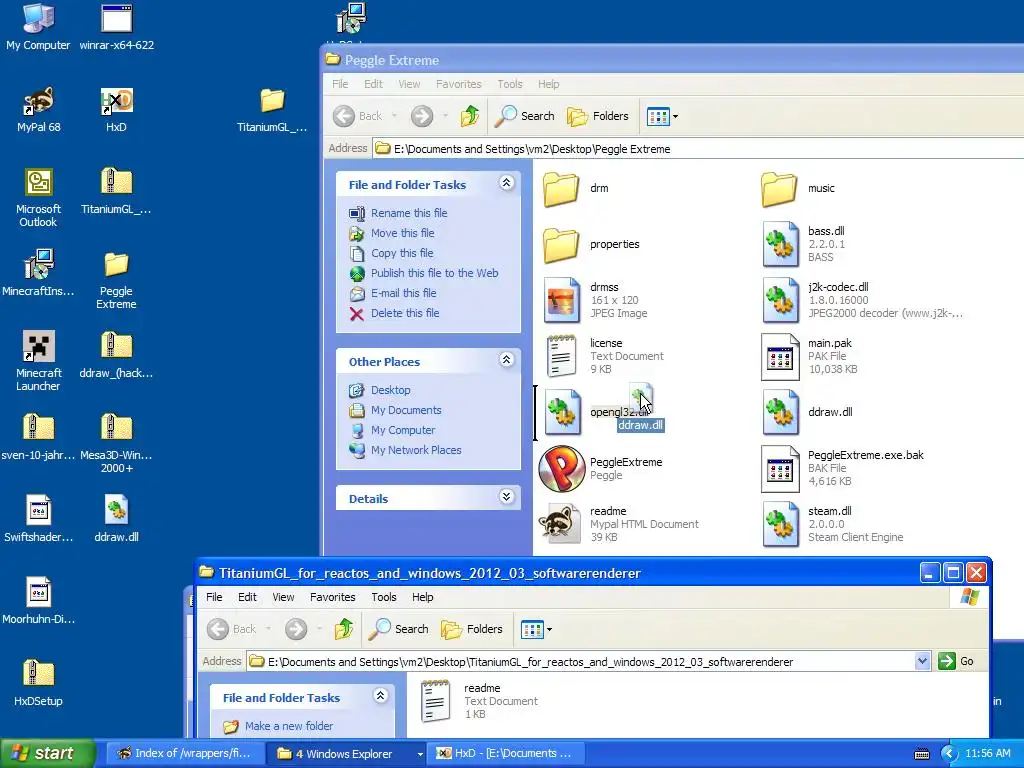The image size is (1024, 768).
Task: Click Copy this file
Action: (x=402, y=253)
